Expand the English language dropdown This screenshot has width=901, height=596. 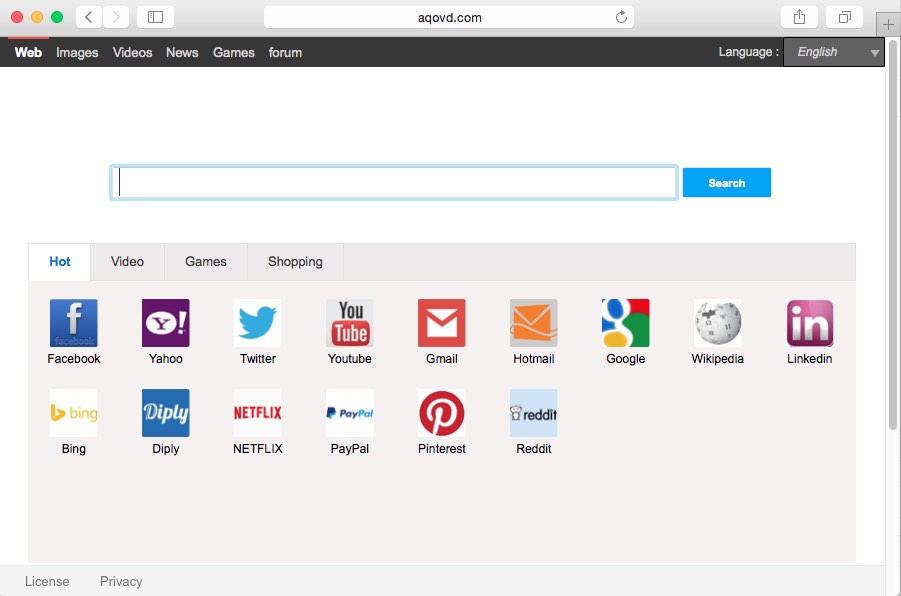833,52
